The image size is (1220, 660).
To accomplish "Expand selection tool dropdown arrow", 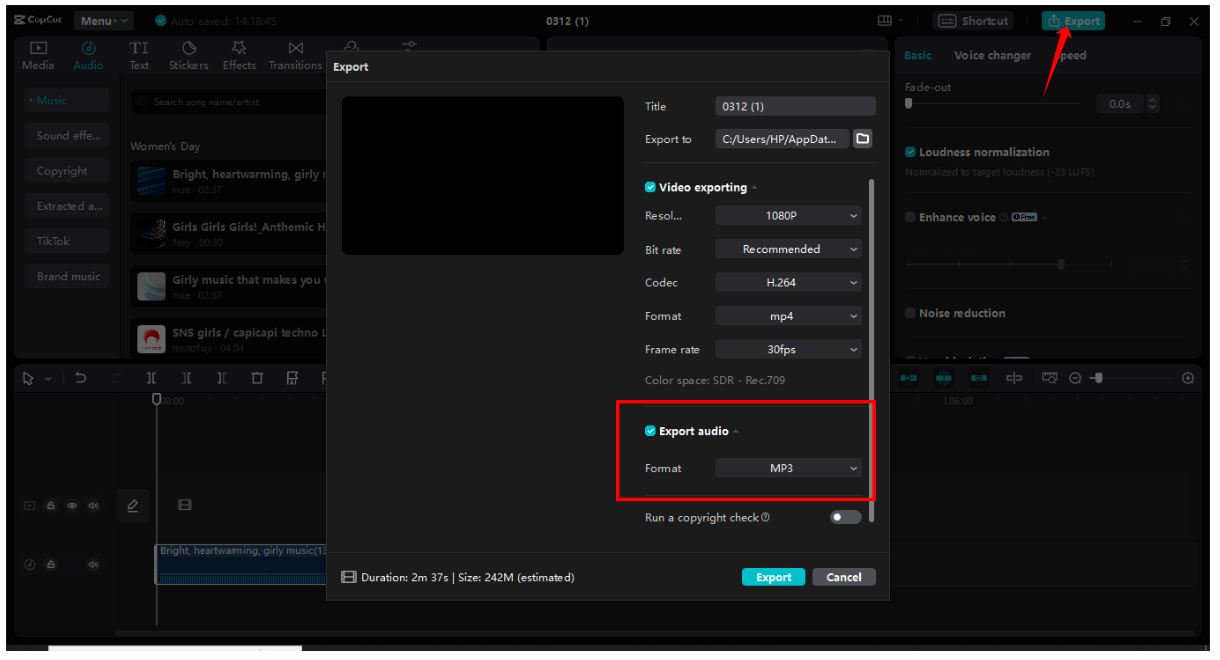I will click(46, 378).
